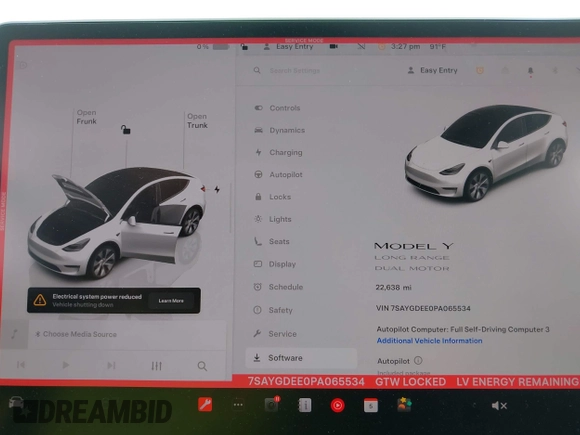This screenshot has height=435, width=580.
Task: Unmute the volume speaker icon
Action: tap(499, 406)
